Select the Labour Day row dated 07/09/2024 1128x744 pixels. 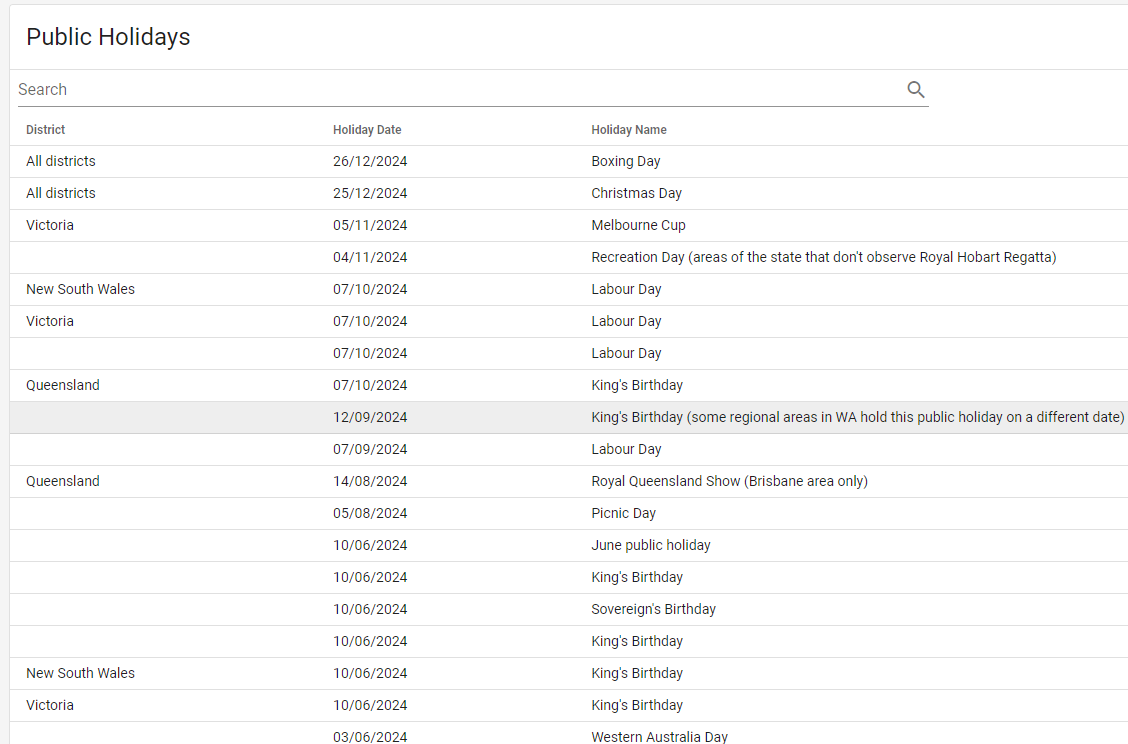pos(626,450)
